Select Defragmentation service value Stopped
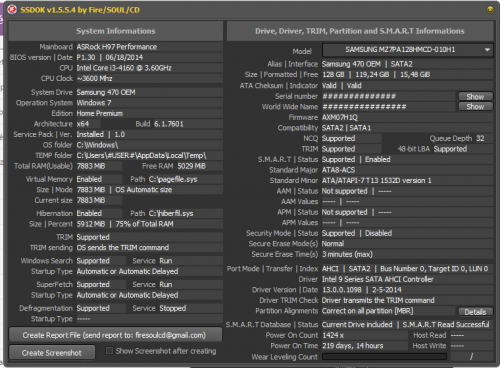 (x=173, y=308)
